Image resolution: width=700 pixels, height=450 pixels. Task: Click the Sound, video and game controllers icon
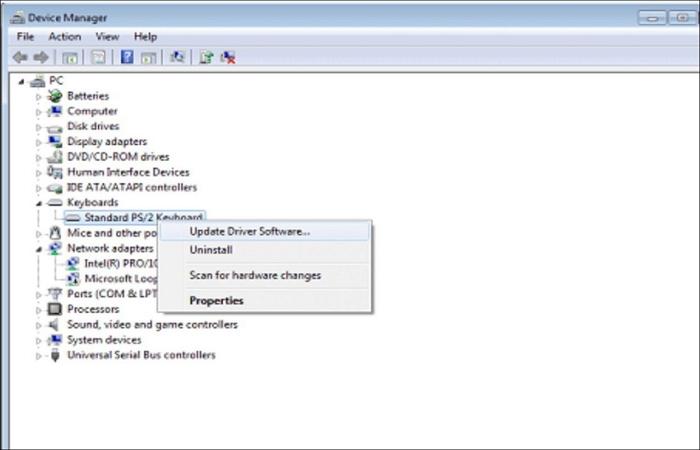click(54, 325)
